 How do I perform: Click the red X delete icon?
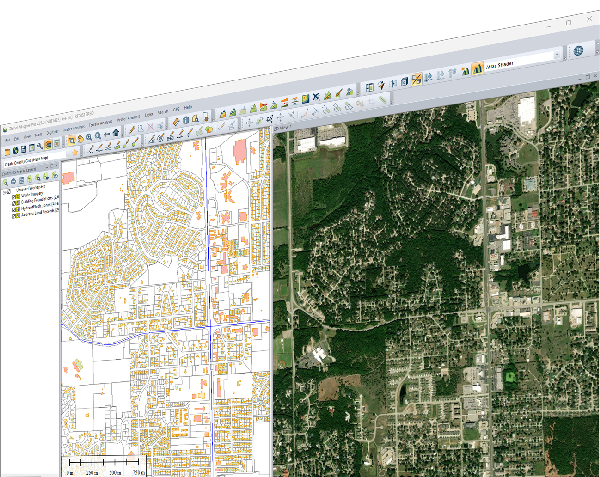[150, 127]
